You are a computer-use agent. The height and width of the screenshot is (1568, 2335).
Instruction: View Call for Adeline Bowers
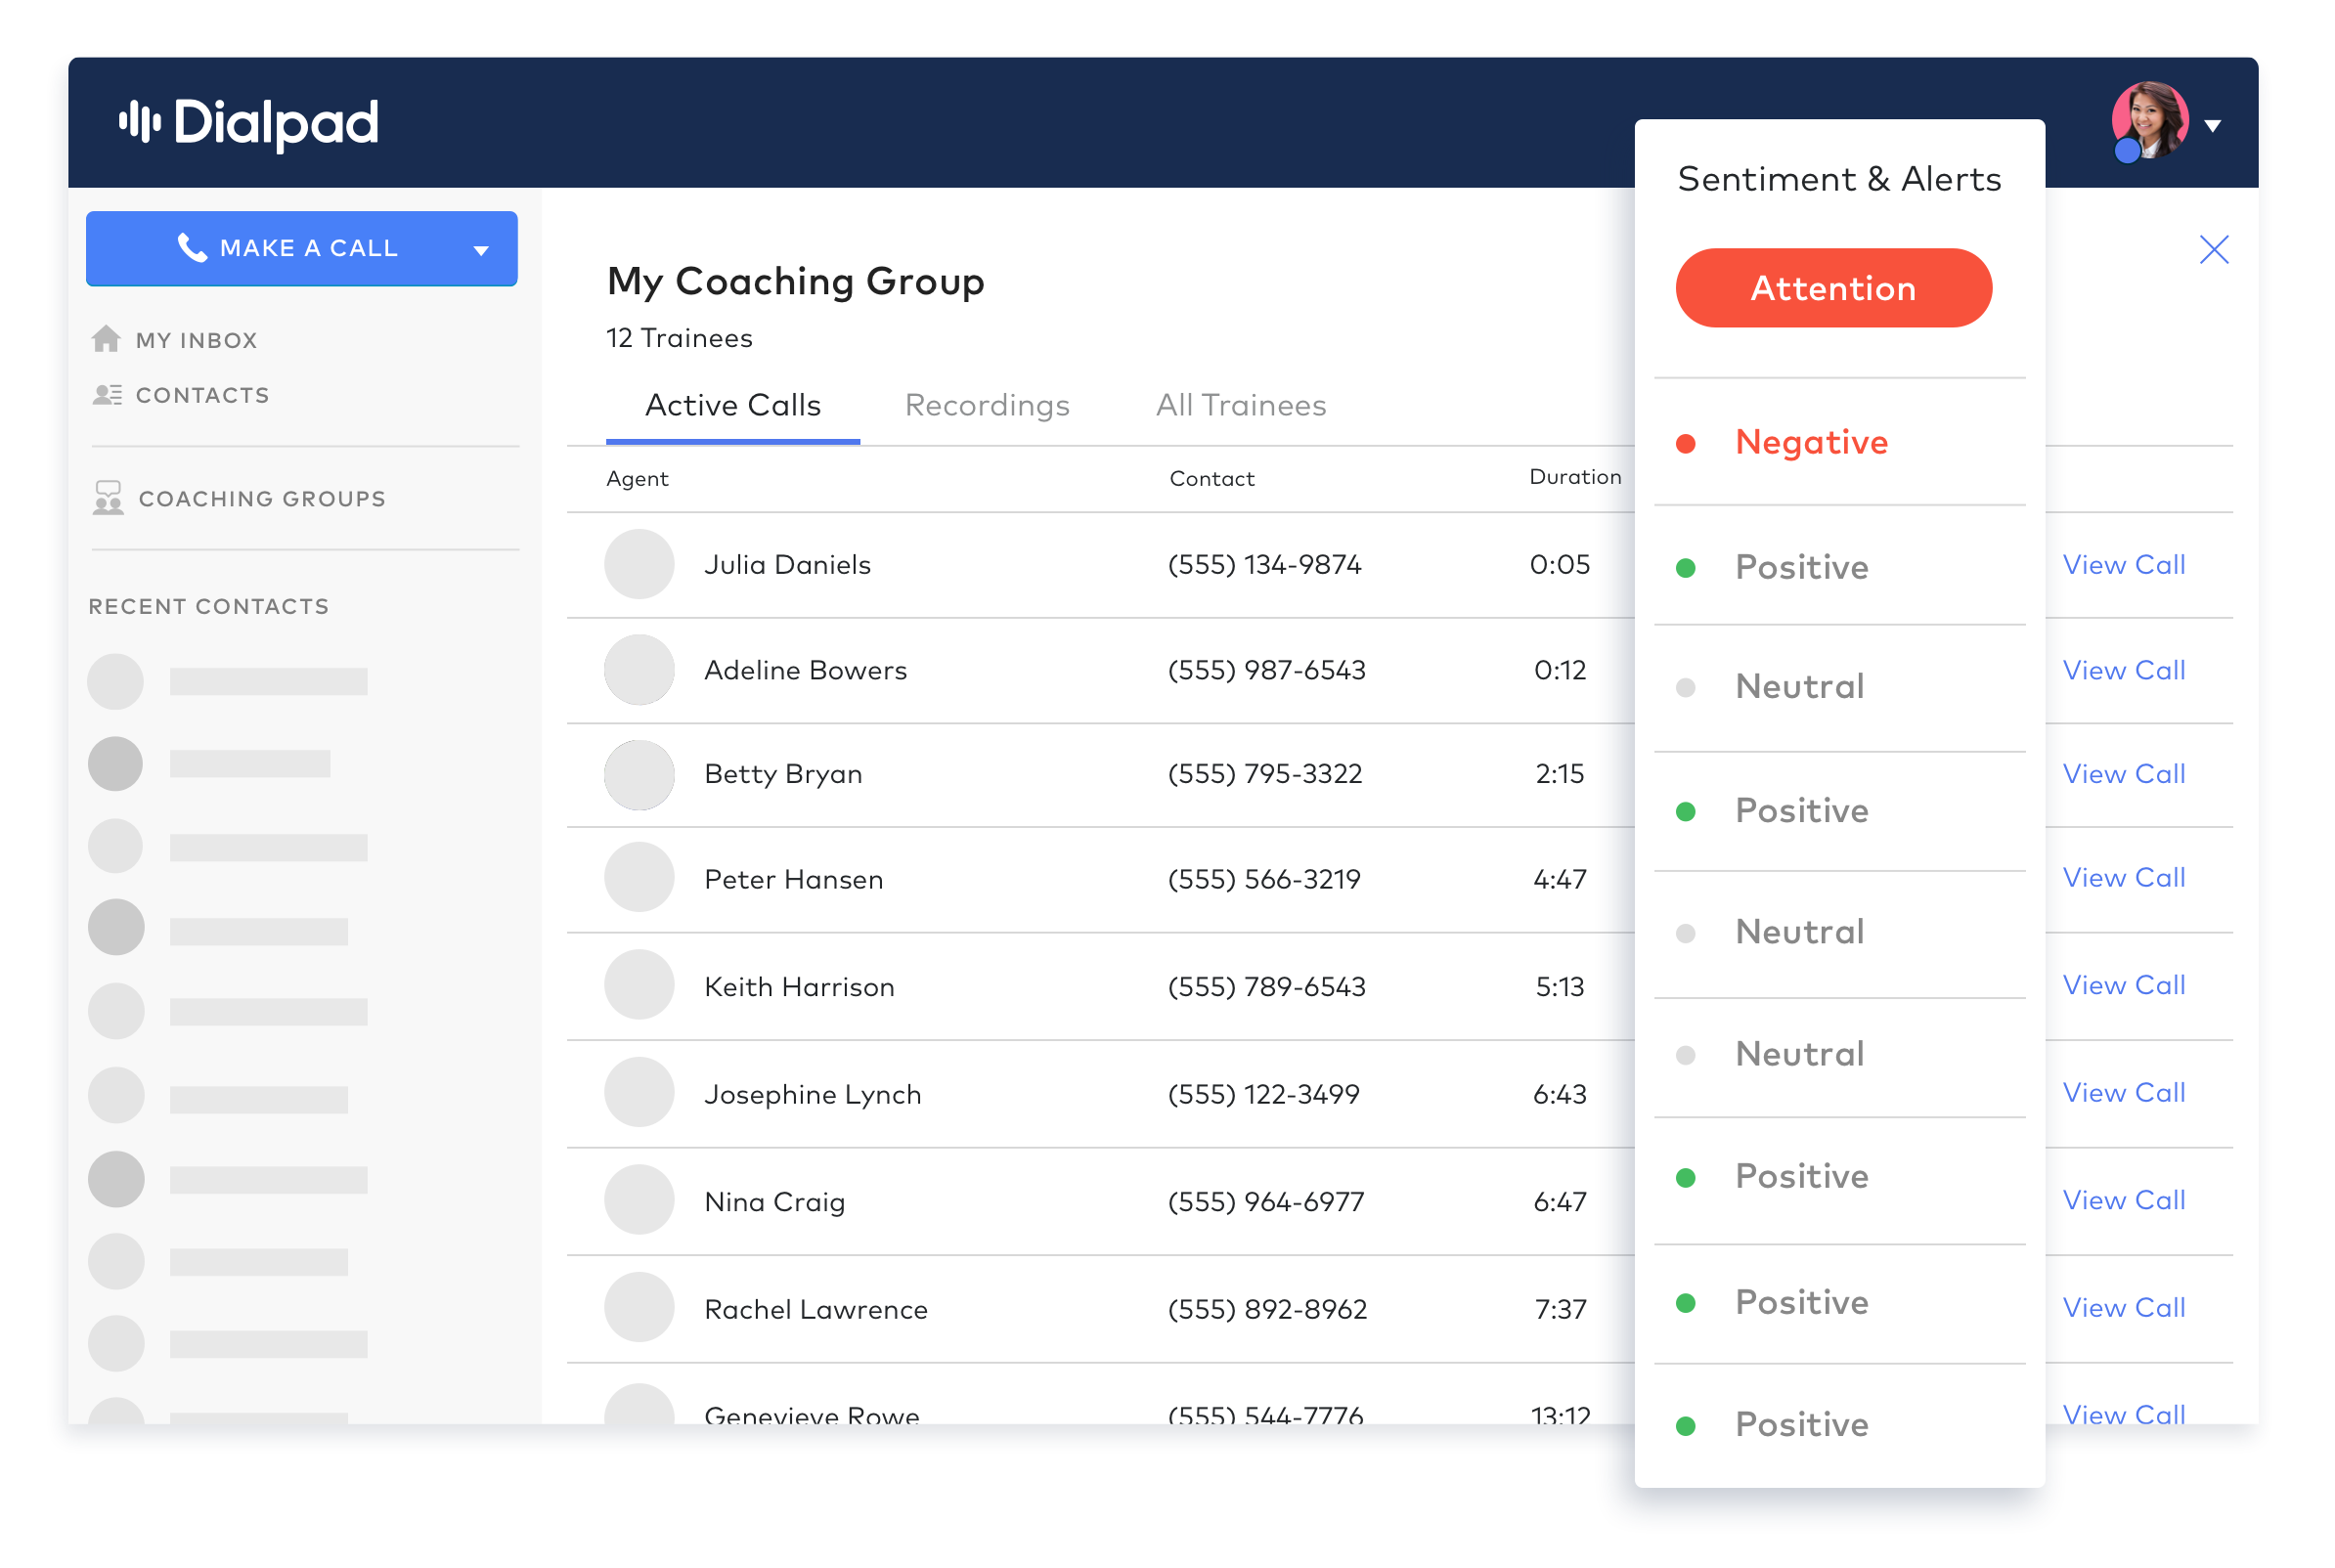click(x=2124, y=671)
